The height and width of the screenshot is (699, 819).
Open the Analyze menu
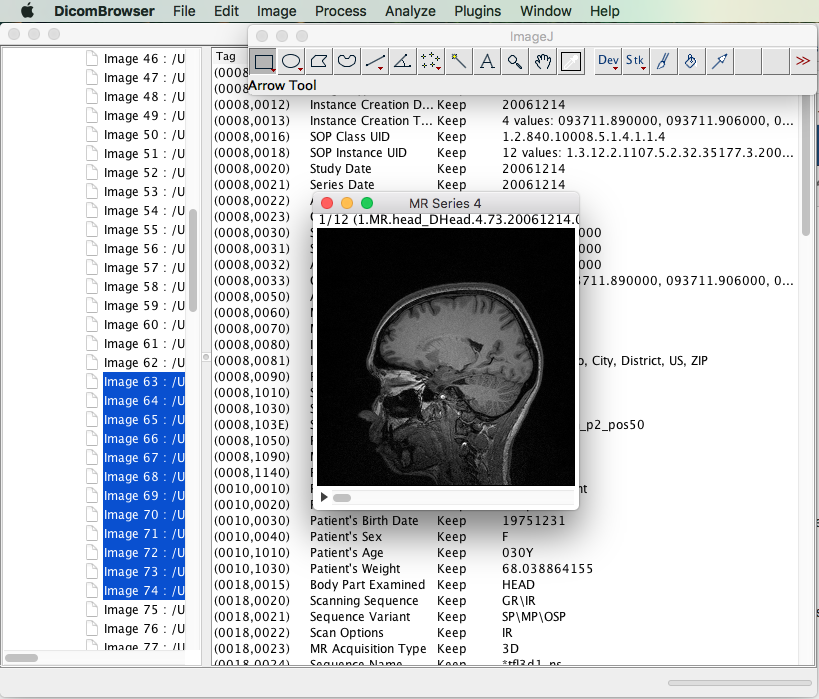click(410, 11)
